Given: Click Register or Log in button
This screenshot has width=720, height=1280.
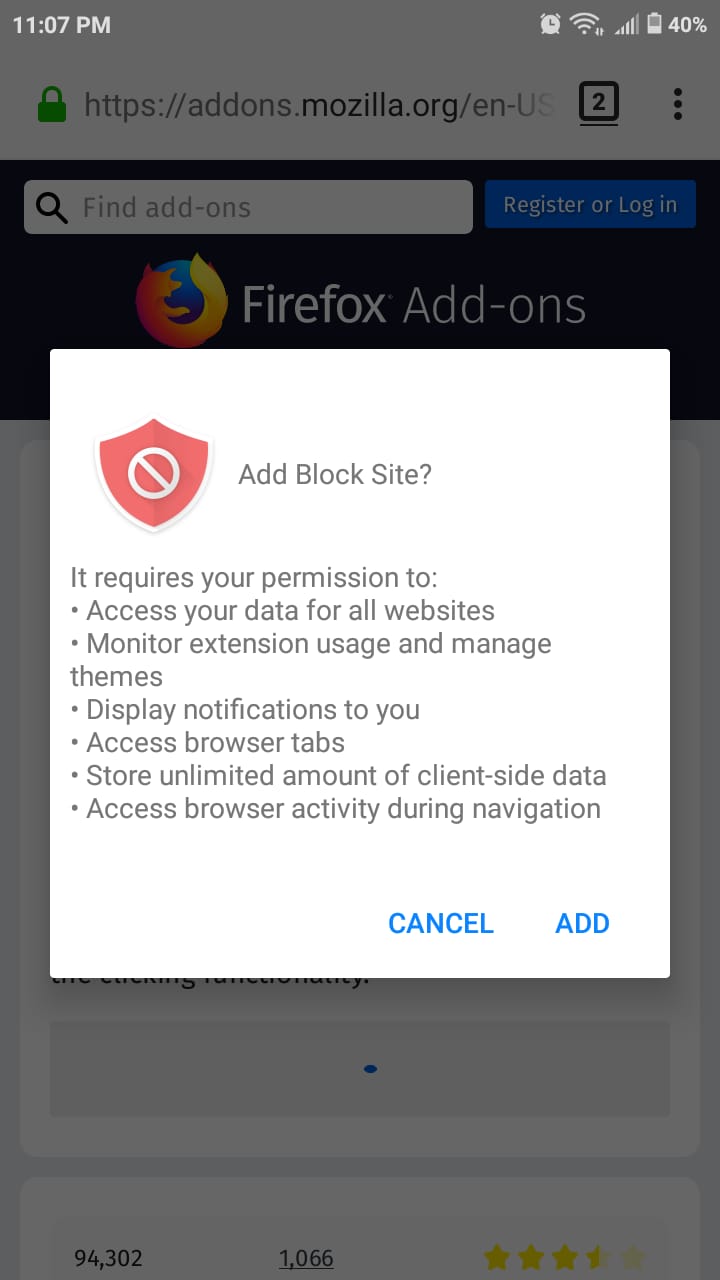Looking at the screenshot, I should pos(590,205).
